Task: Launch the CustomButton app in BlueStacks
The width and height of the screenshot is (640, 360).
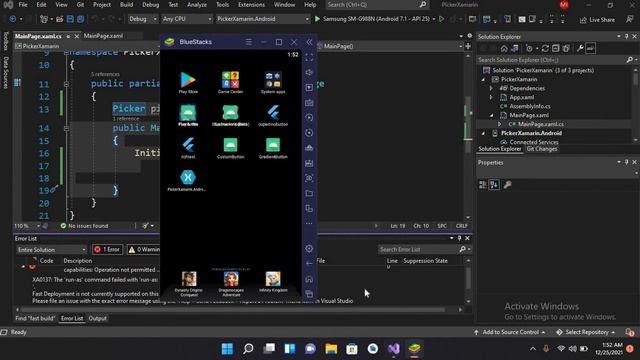Action: coord(230,147)
